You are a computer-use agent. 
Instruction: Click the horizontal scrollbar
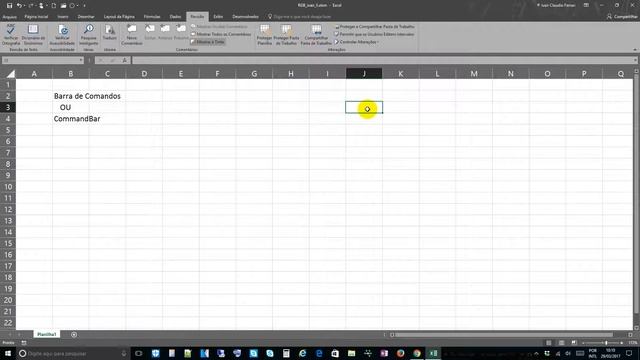(503, 335)
